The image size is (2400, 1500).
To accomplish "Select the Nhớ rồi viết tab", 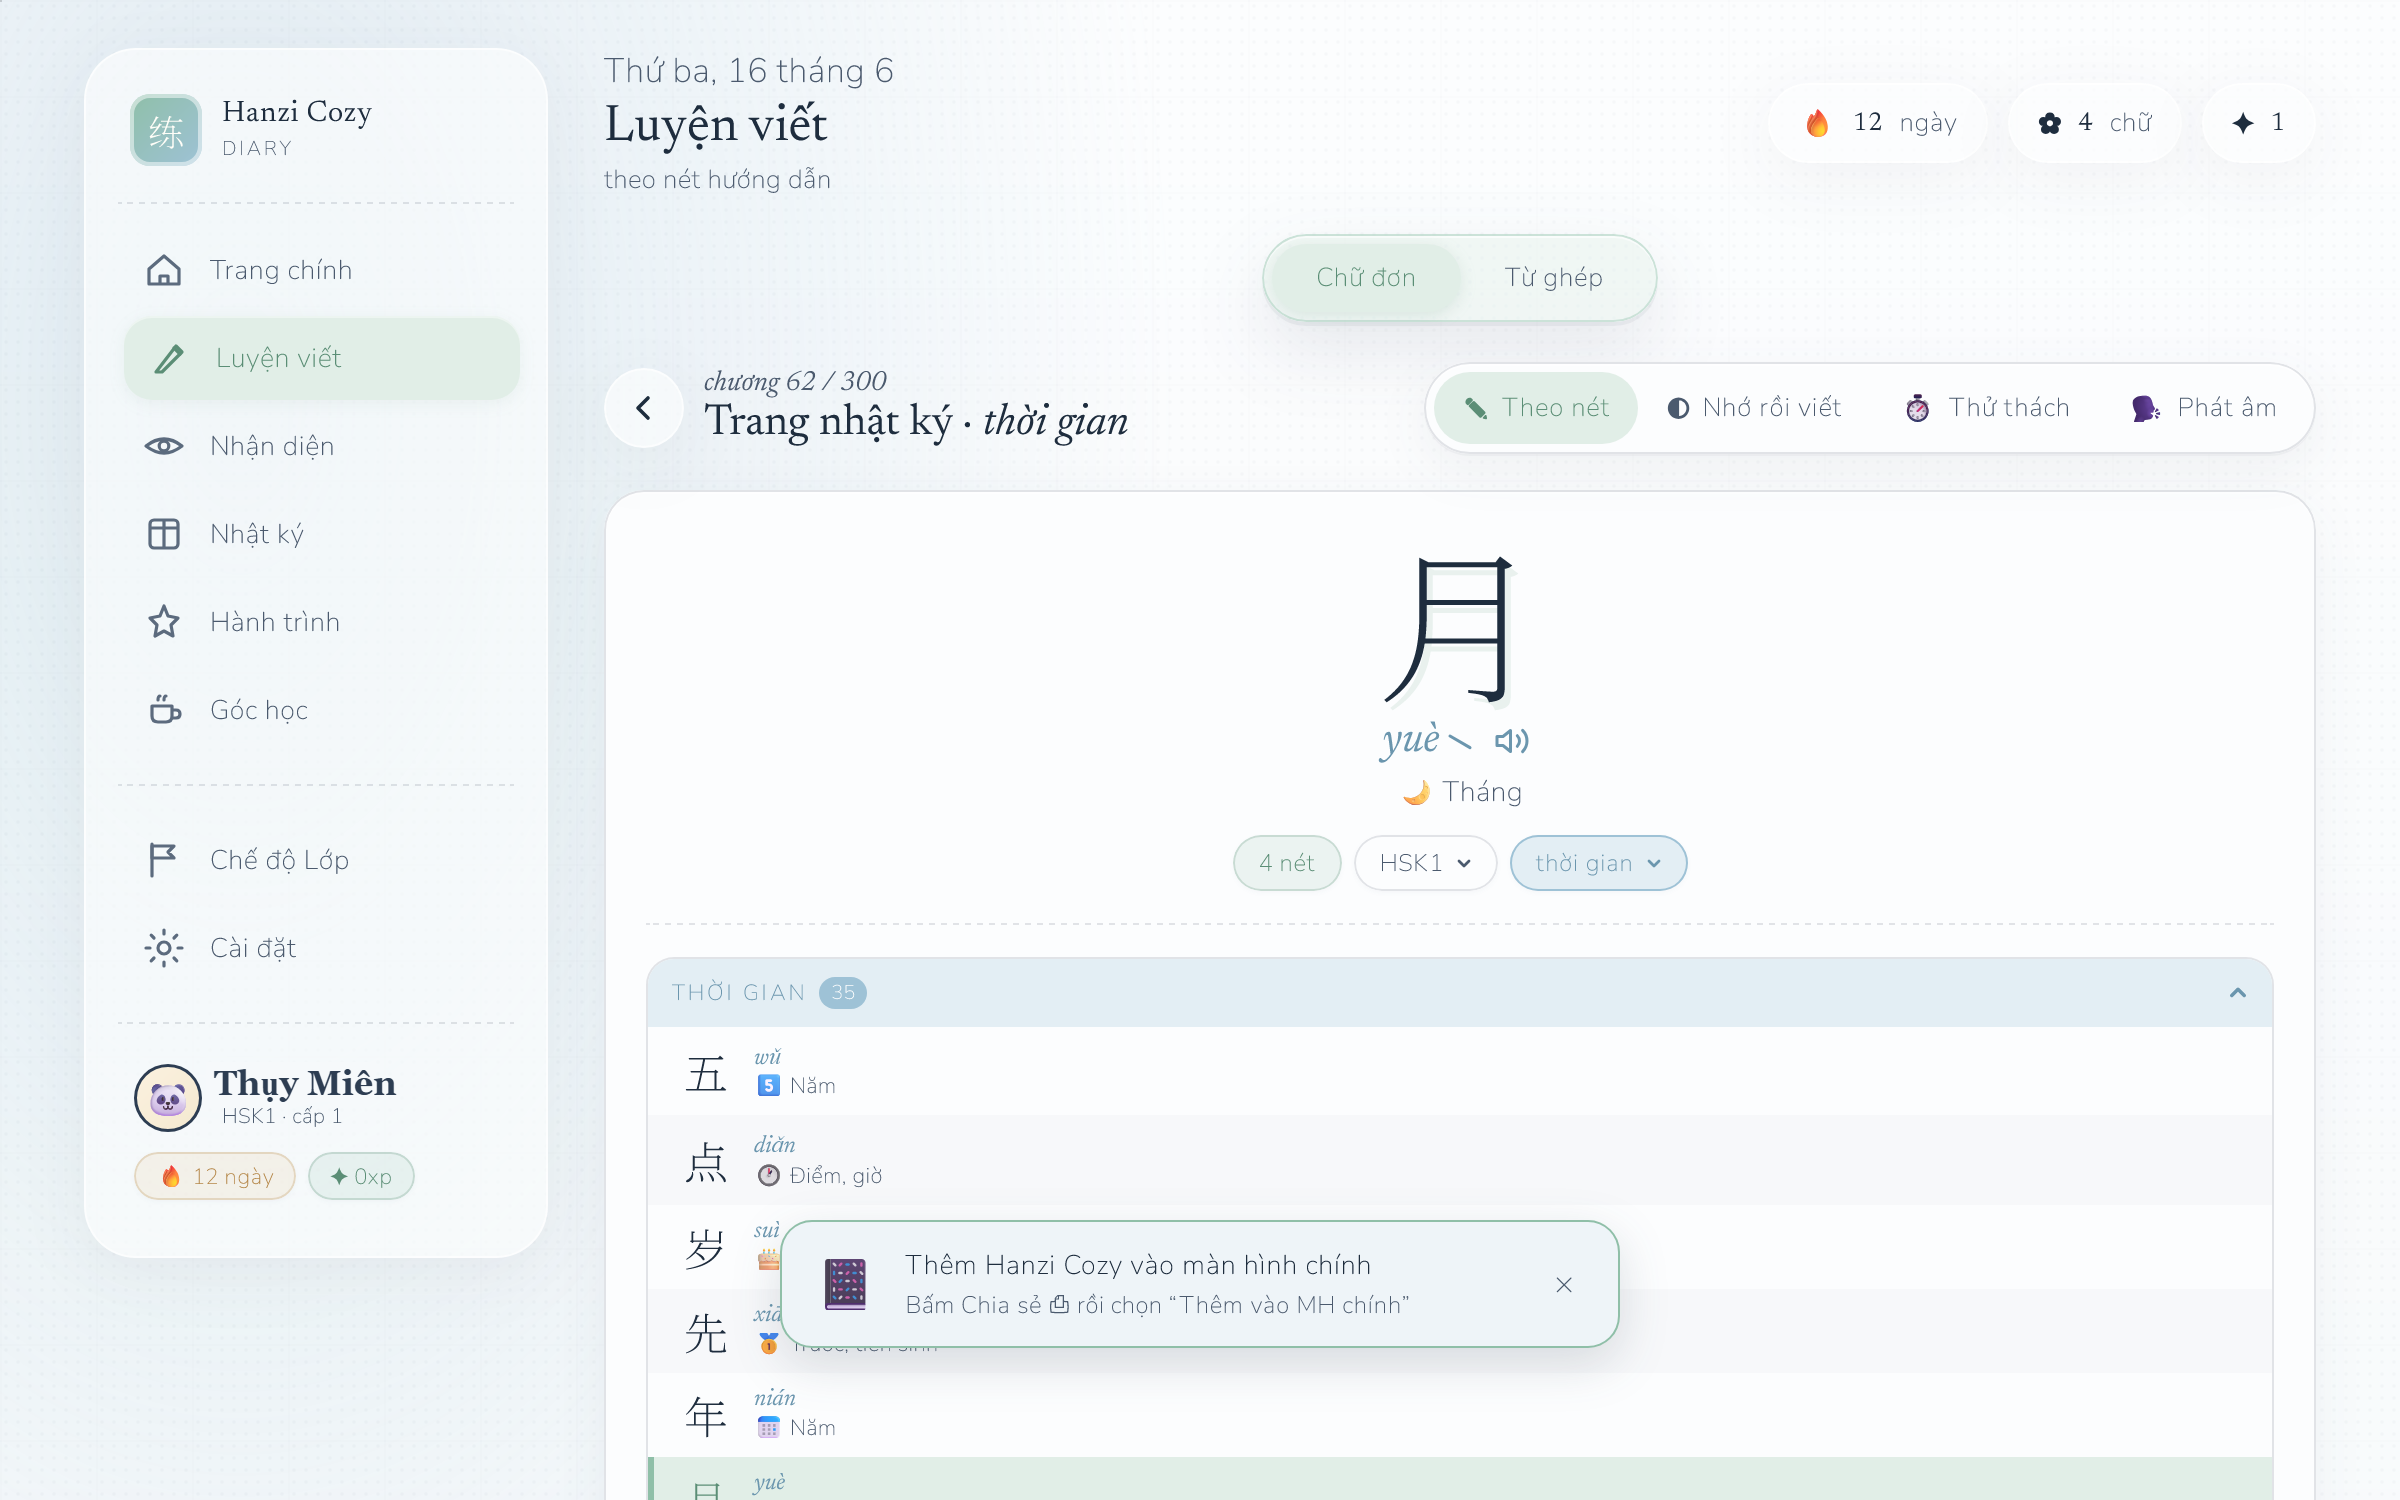I will (x=1755, y=408).
